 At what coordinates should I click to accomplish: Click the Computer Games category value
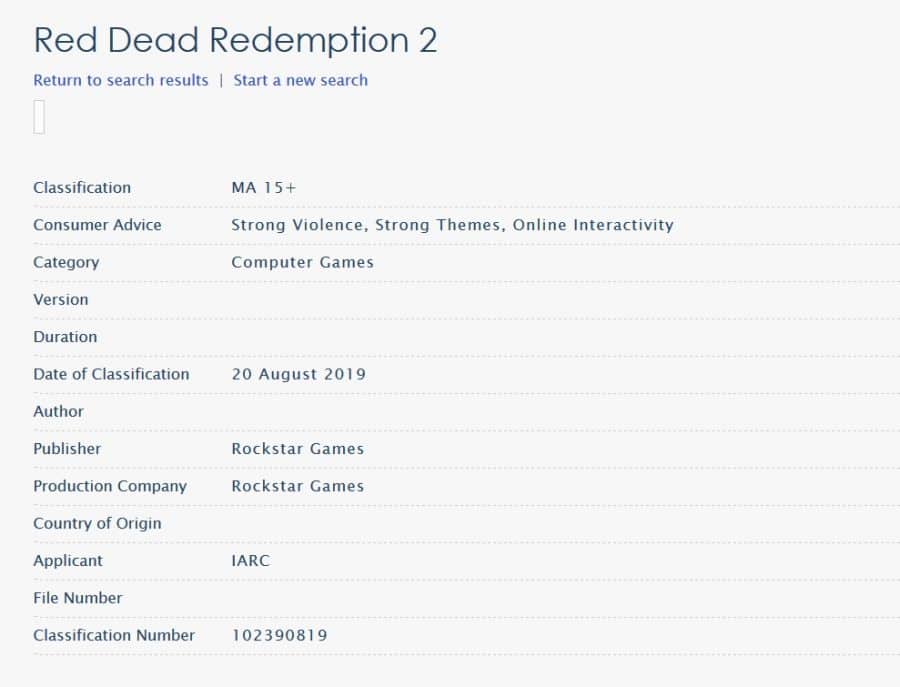302,262
